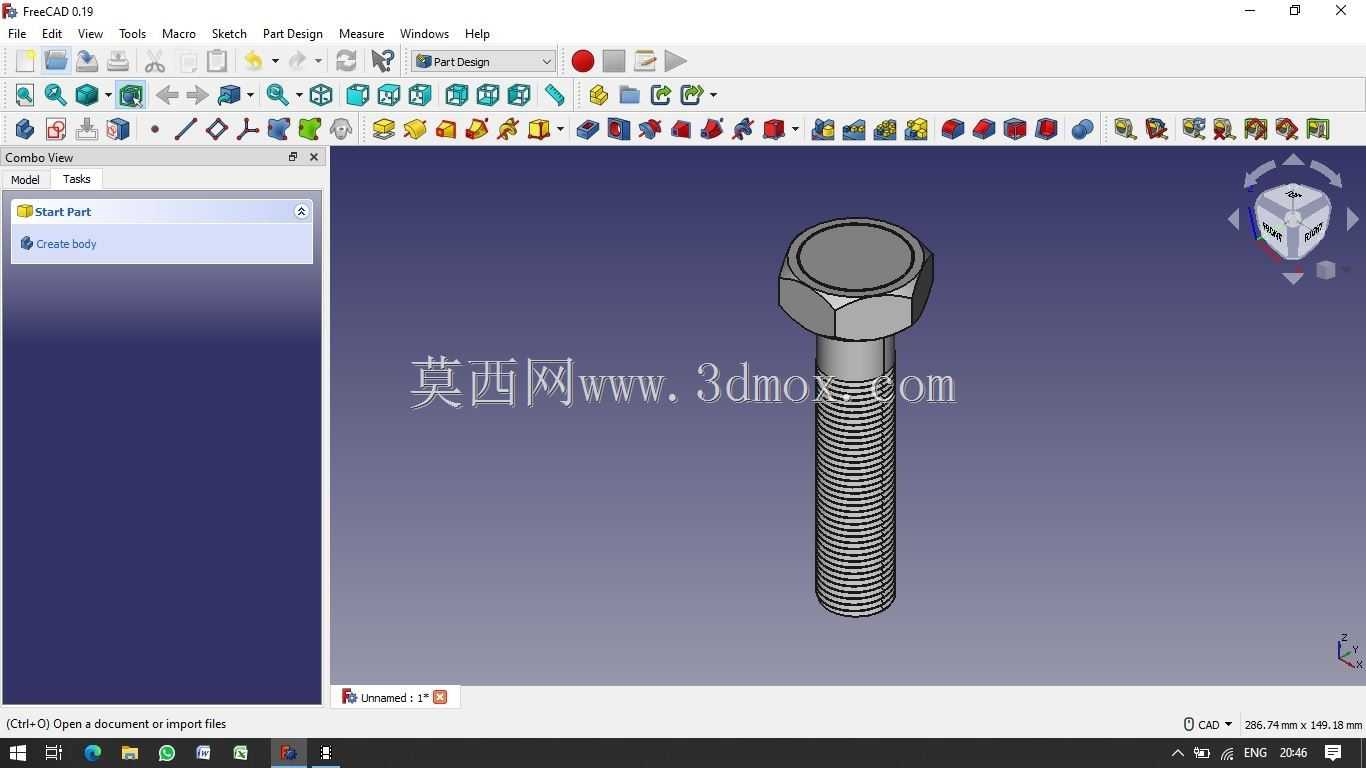
Task: Select the Polar pattern tool
Action: coord(885,129)
